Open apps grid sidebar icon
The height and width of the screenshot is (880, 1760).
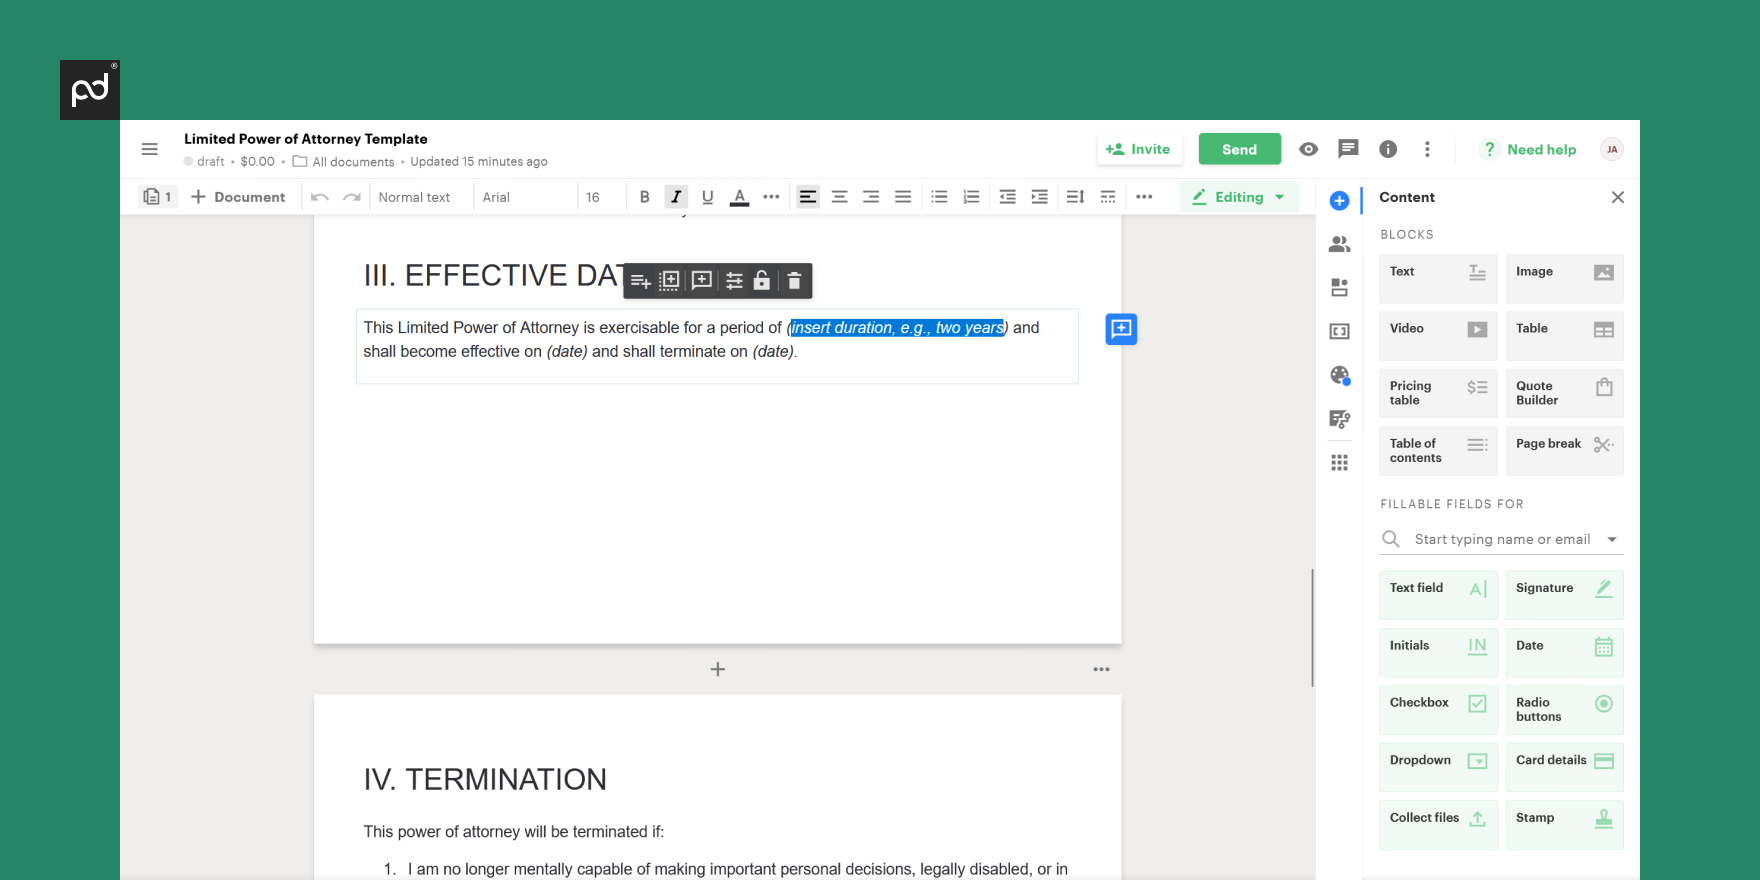1340,462
